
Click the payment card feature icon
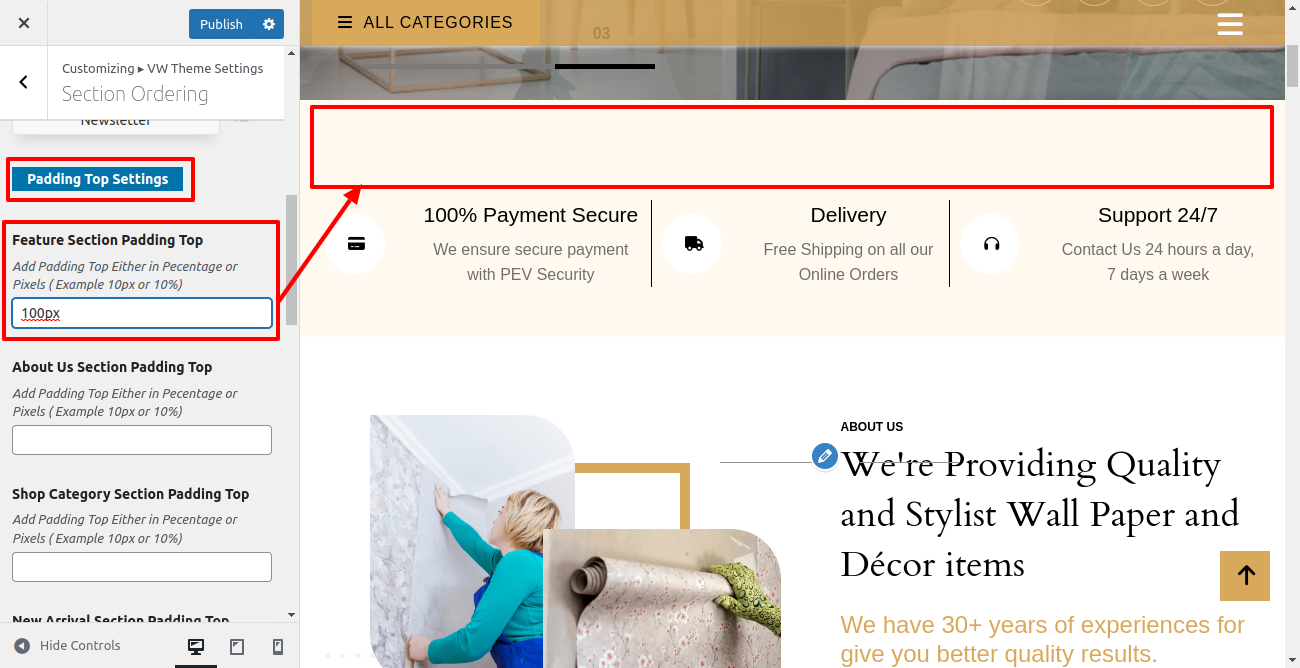[x=356, y=243]
